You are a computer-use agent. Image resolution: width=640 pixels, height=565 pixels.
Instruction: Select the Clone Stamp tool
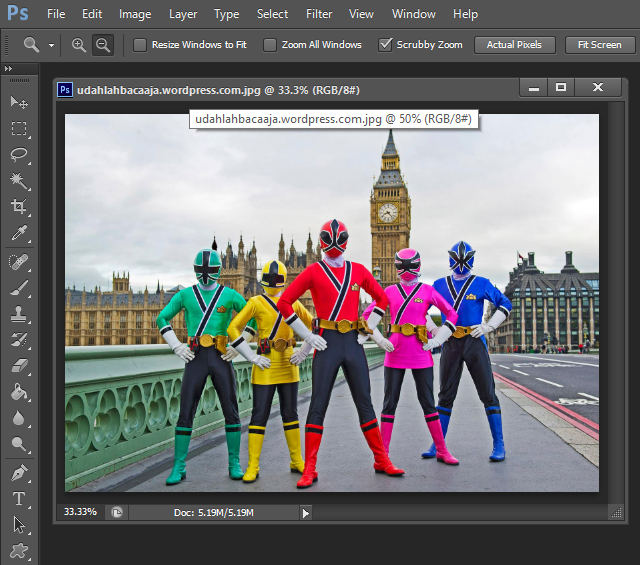[19, 314]
